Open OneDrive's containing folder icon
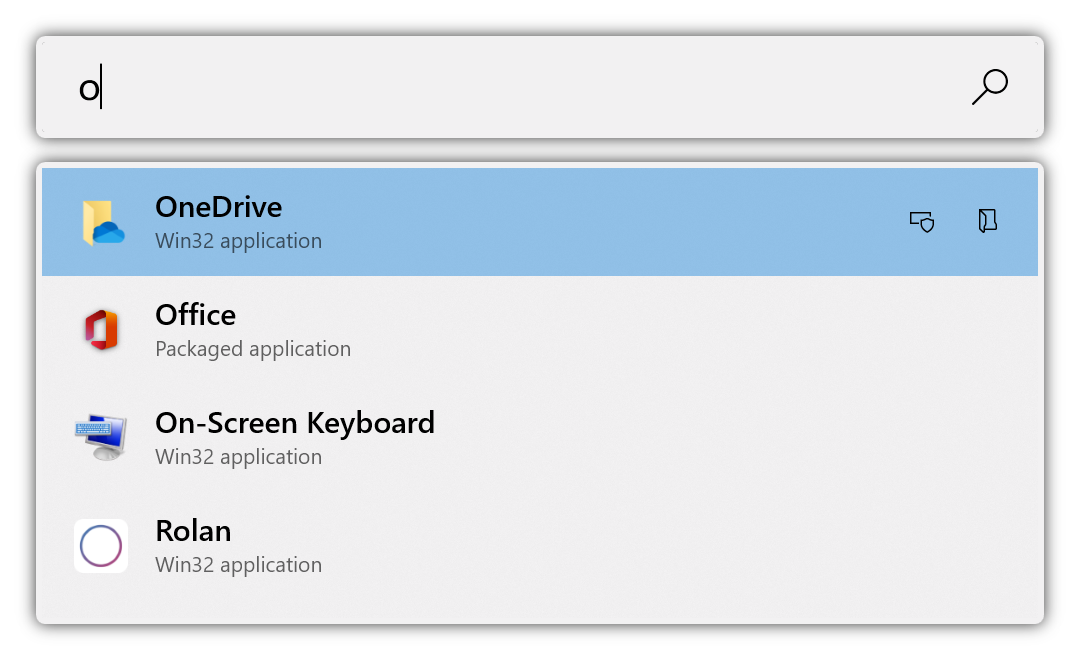 (x=987, y=221)
